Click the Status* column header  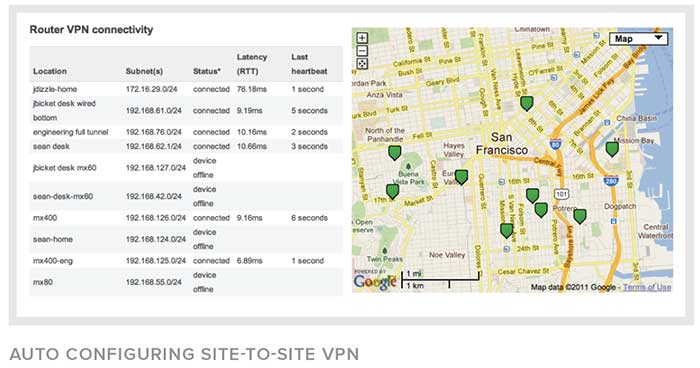pos(207,71)
